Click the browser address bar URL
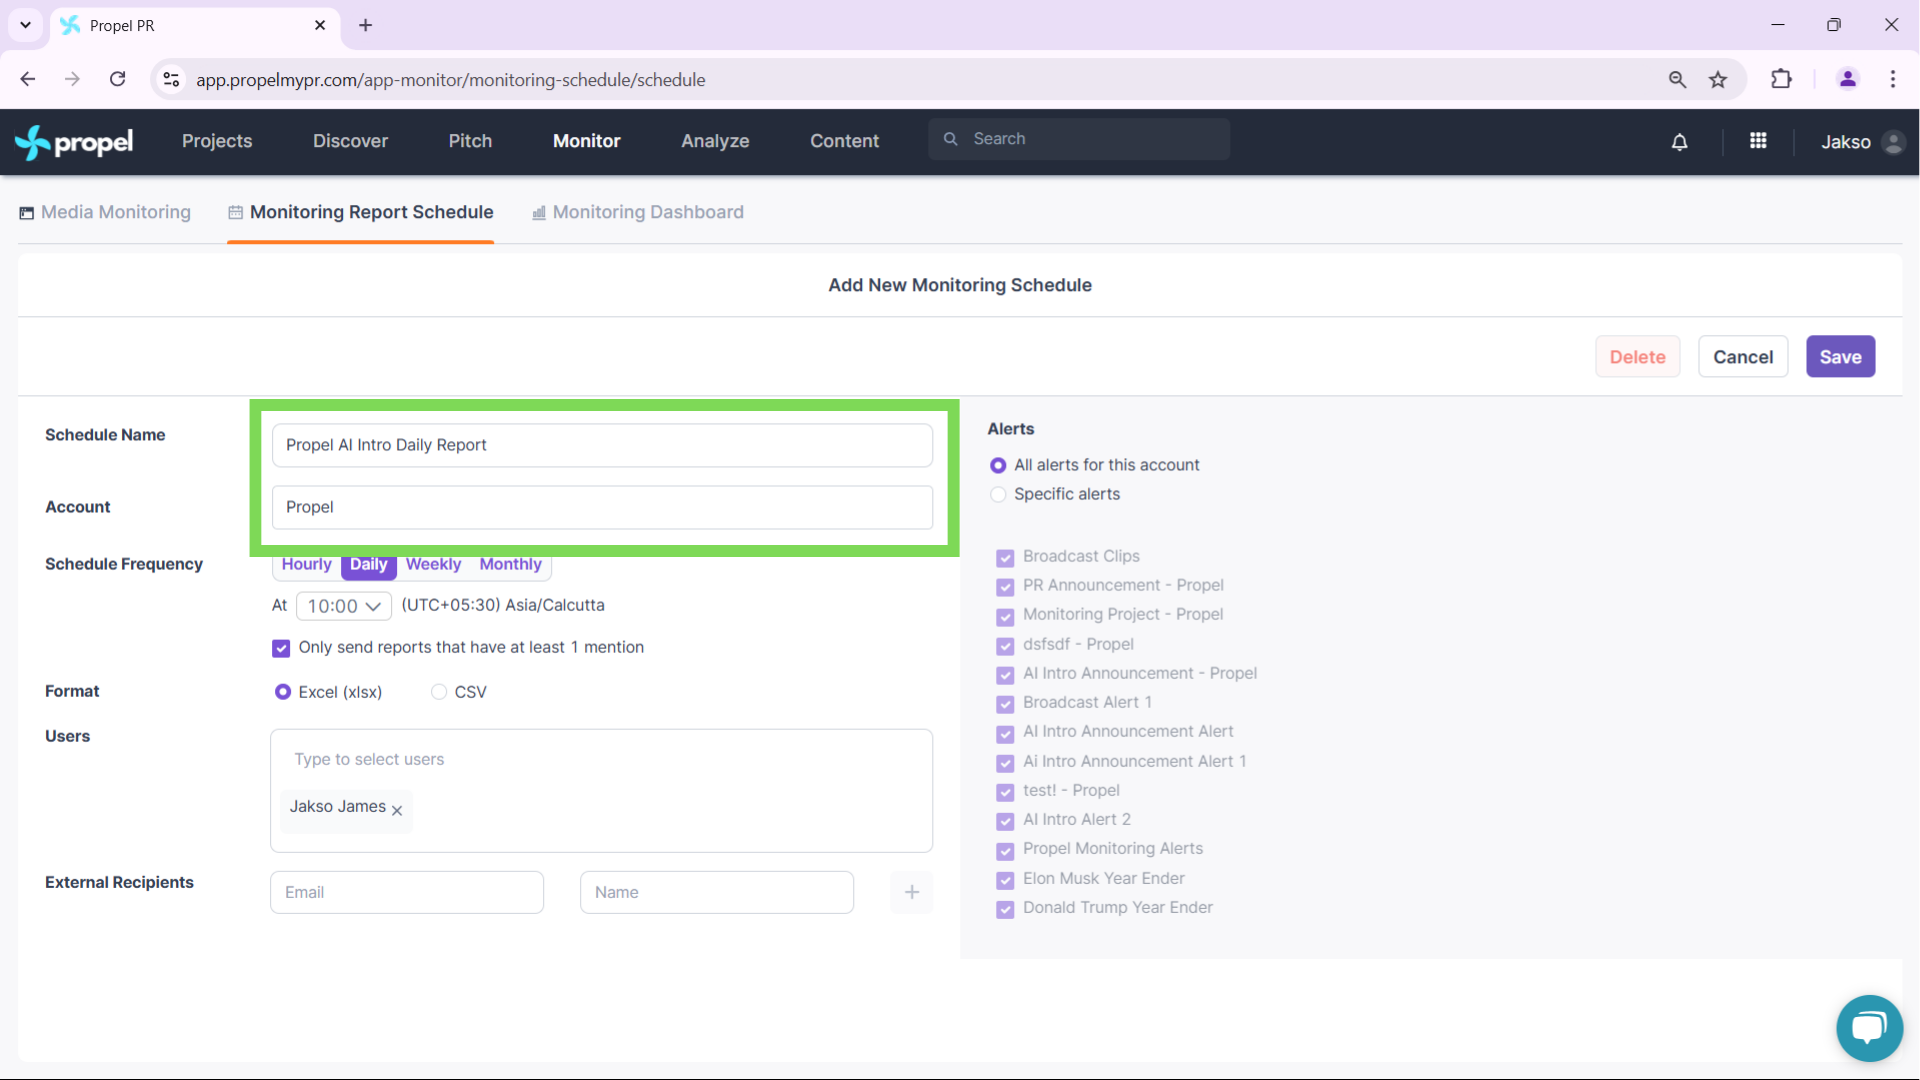 point(450,80)
